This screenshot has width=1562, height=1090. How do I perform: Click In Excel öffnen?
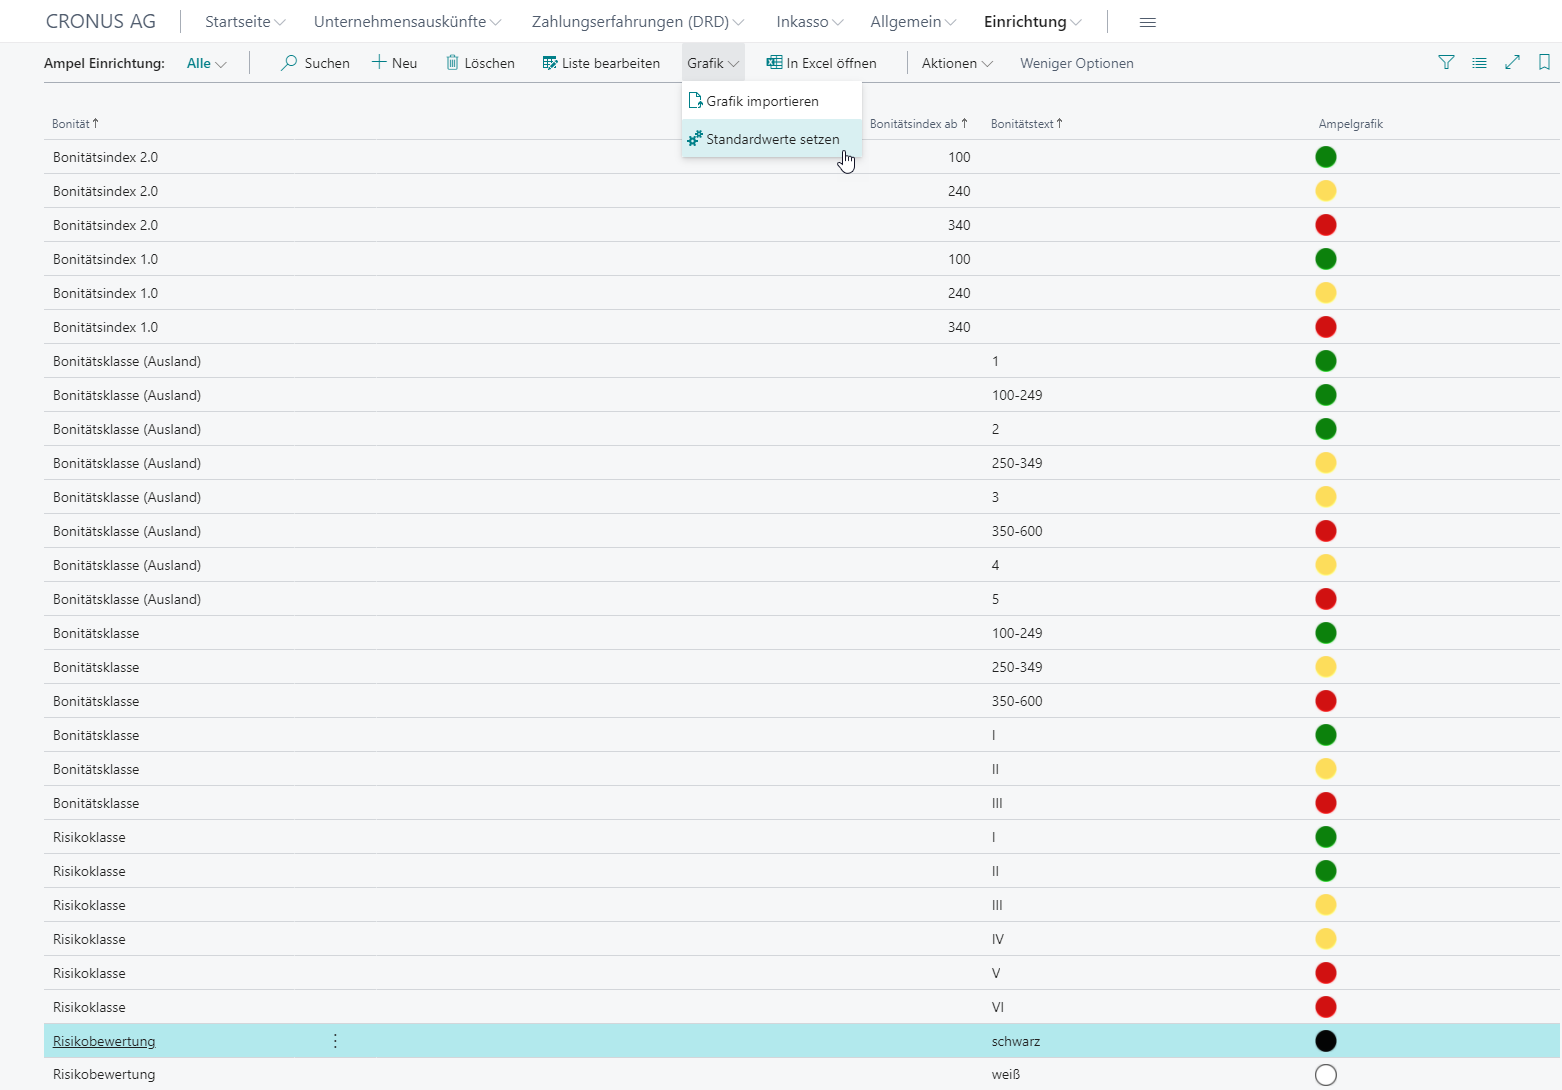[x=821, y=63]
